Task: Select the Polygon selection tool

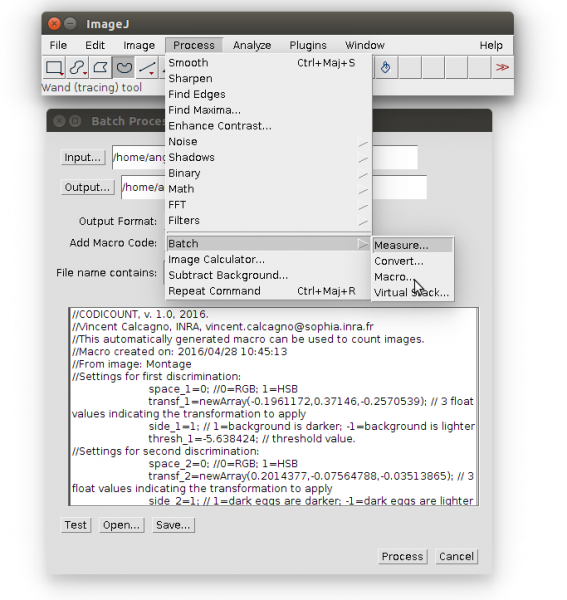Action: [x=101, y=68]
